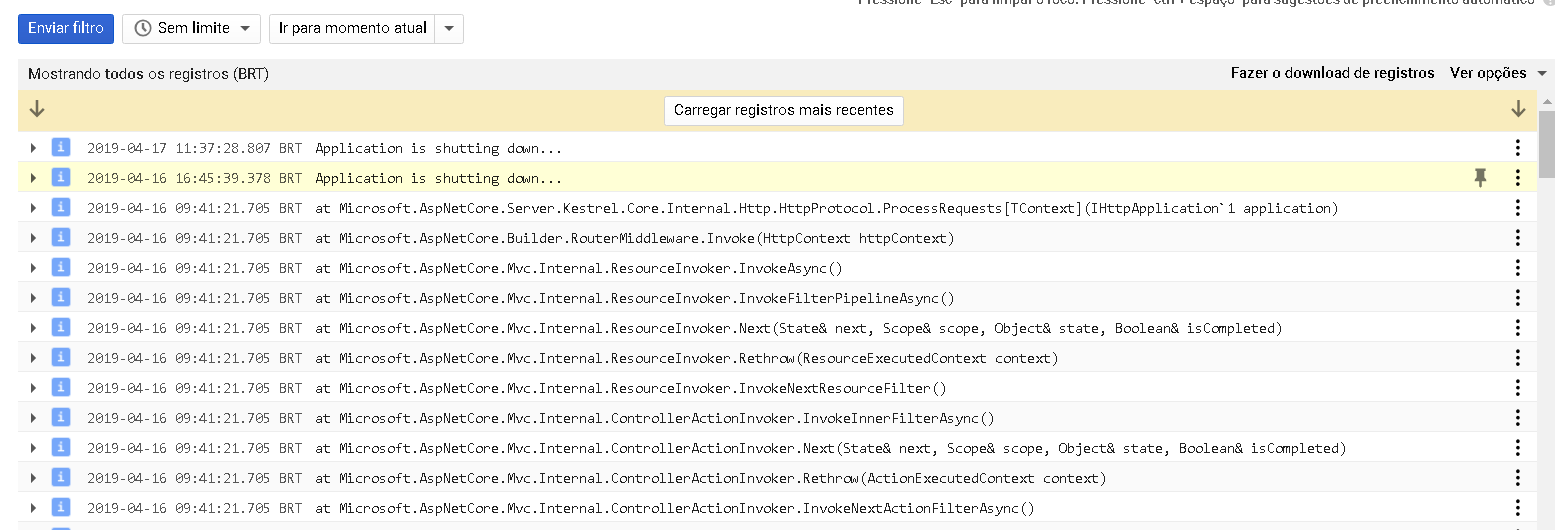1555x530 pixels.
Task: Open more menu for ResourceInvoker.Next row
Action: 1518,328
